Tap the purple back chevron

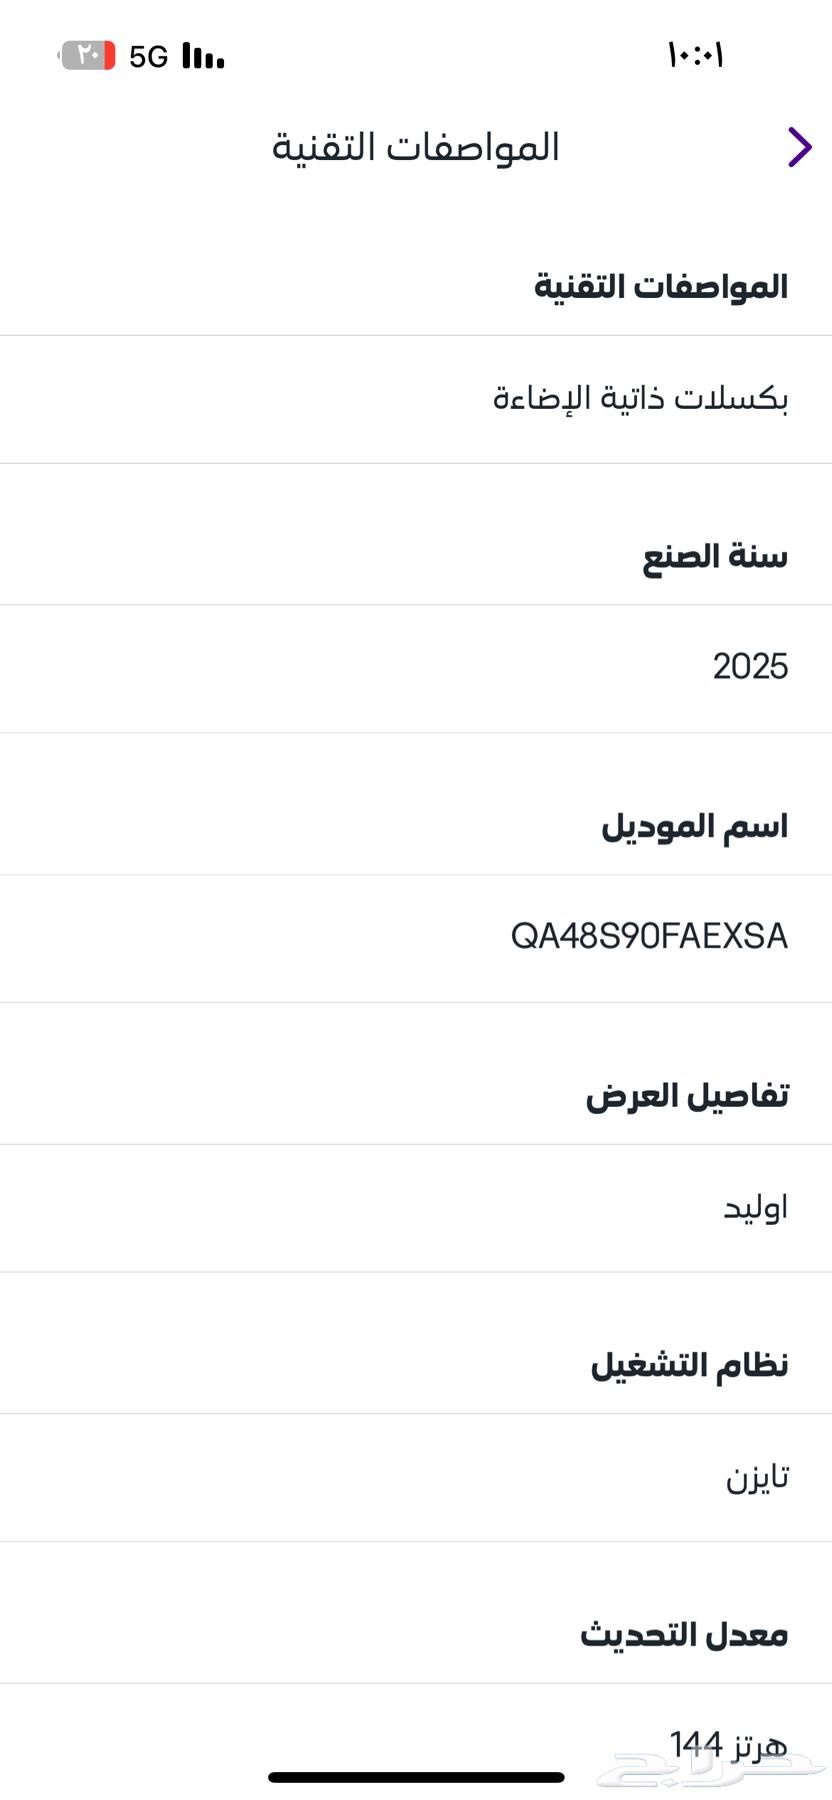tap(799, 147)
